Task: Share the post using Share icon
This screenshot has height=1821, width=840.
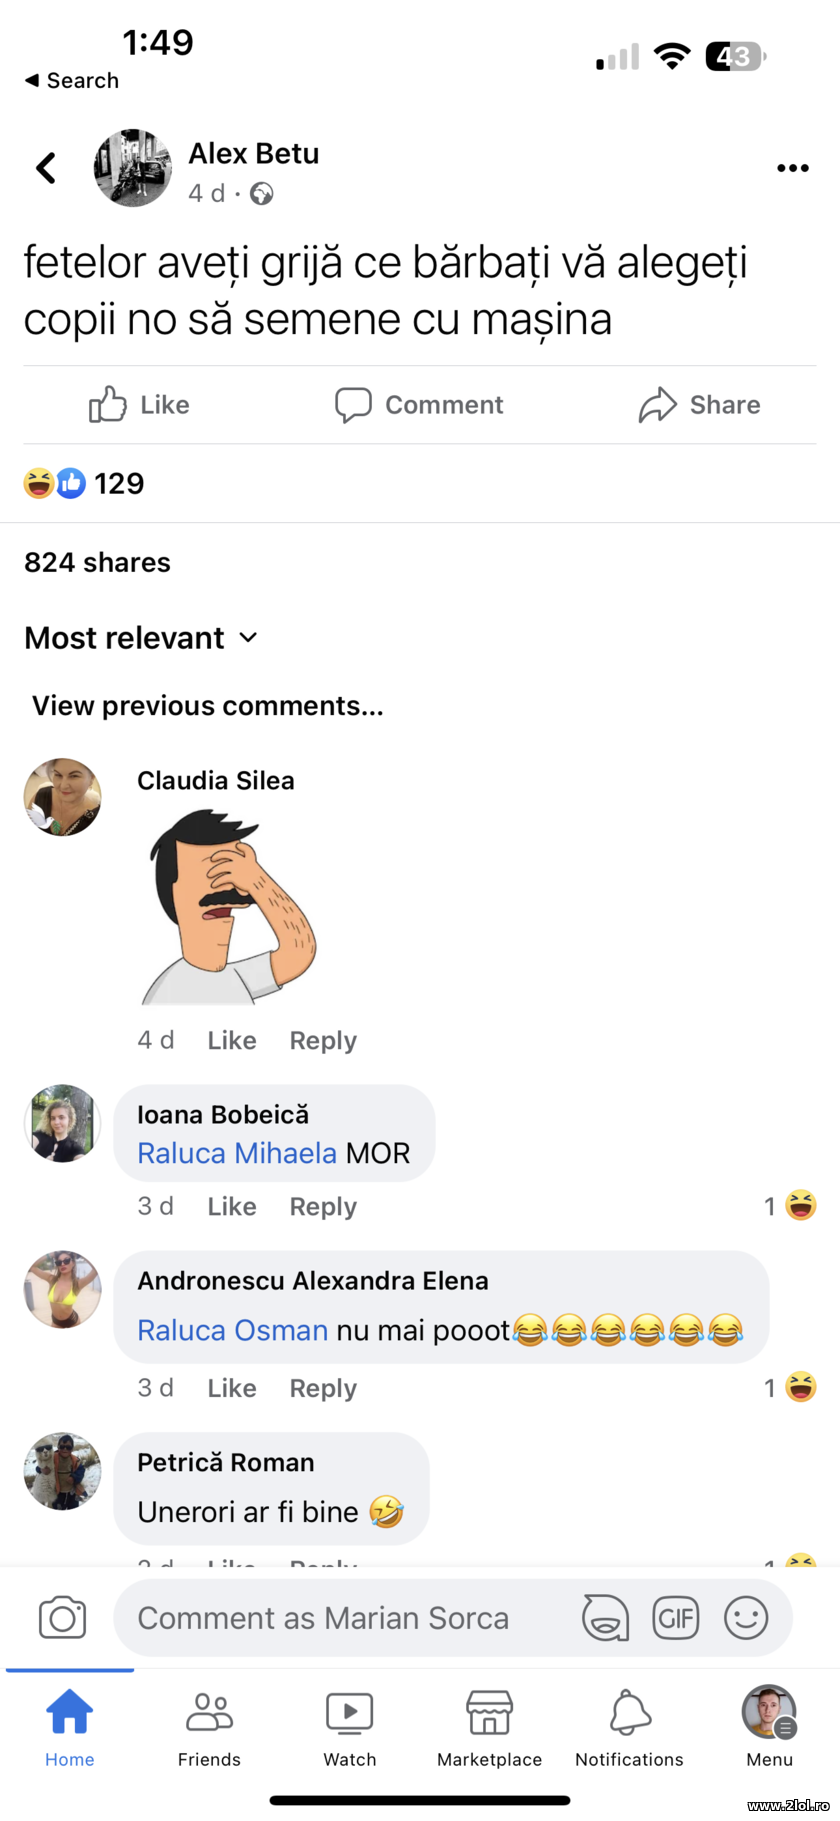Action: [x=700, y=405]
